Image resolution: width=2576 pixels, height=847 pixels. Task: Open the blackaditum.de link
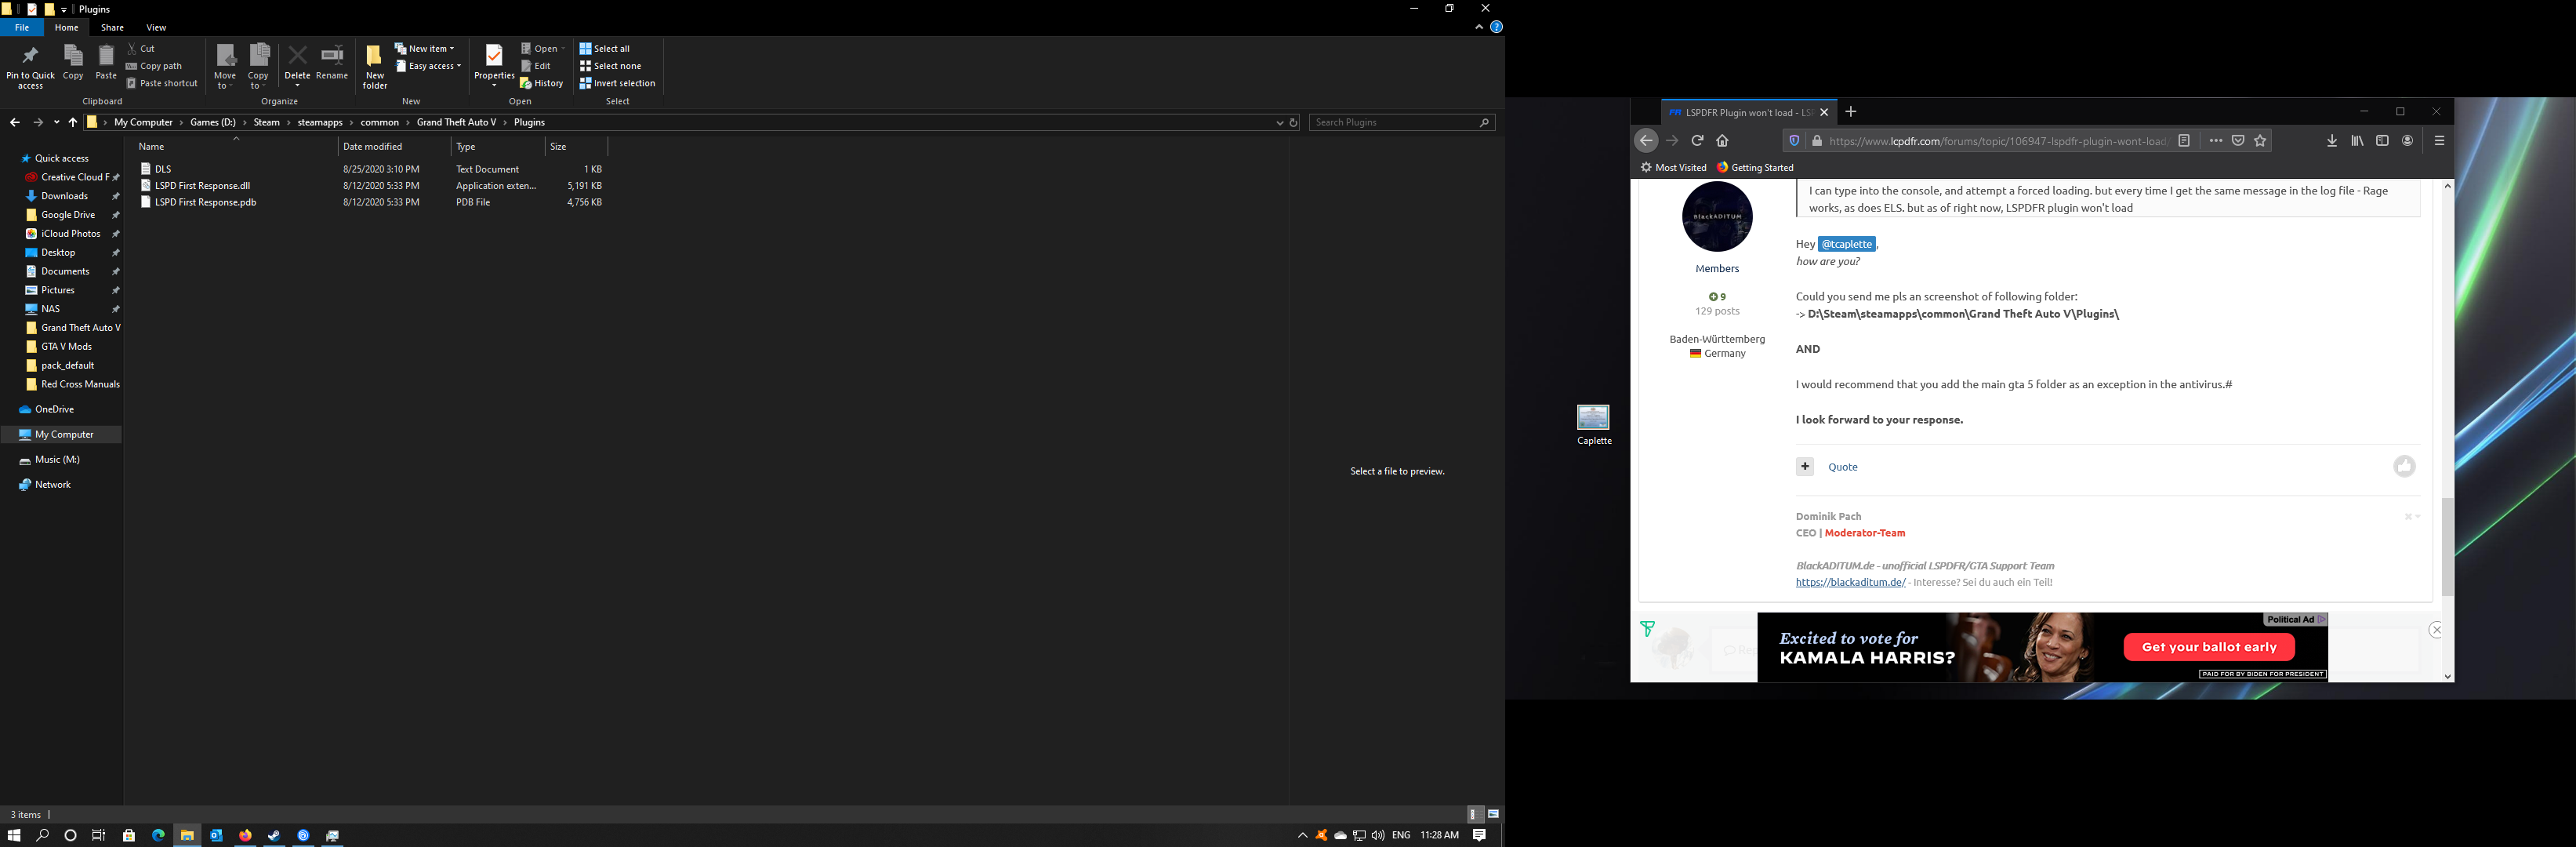coord(1850,582)
